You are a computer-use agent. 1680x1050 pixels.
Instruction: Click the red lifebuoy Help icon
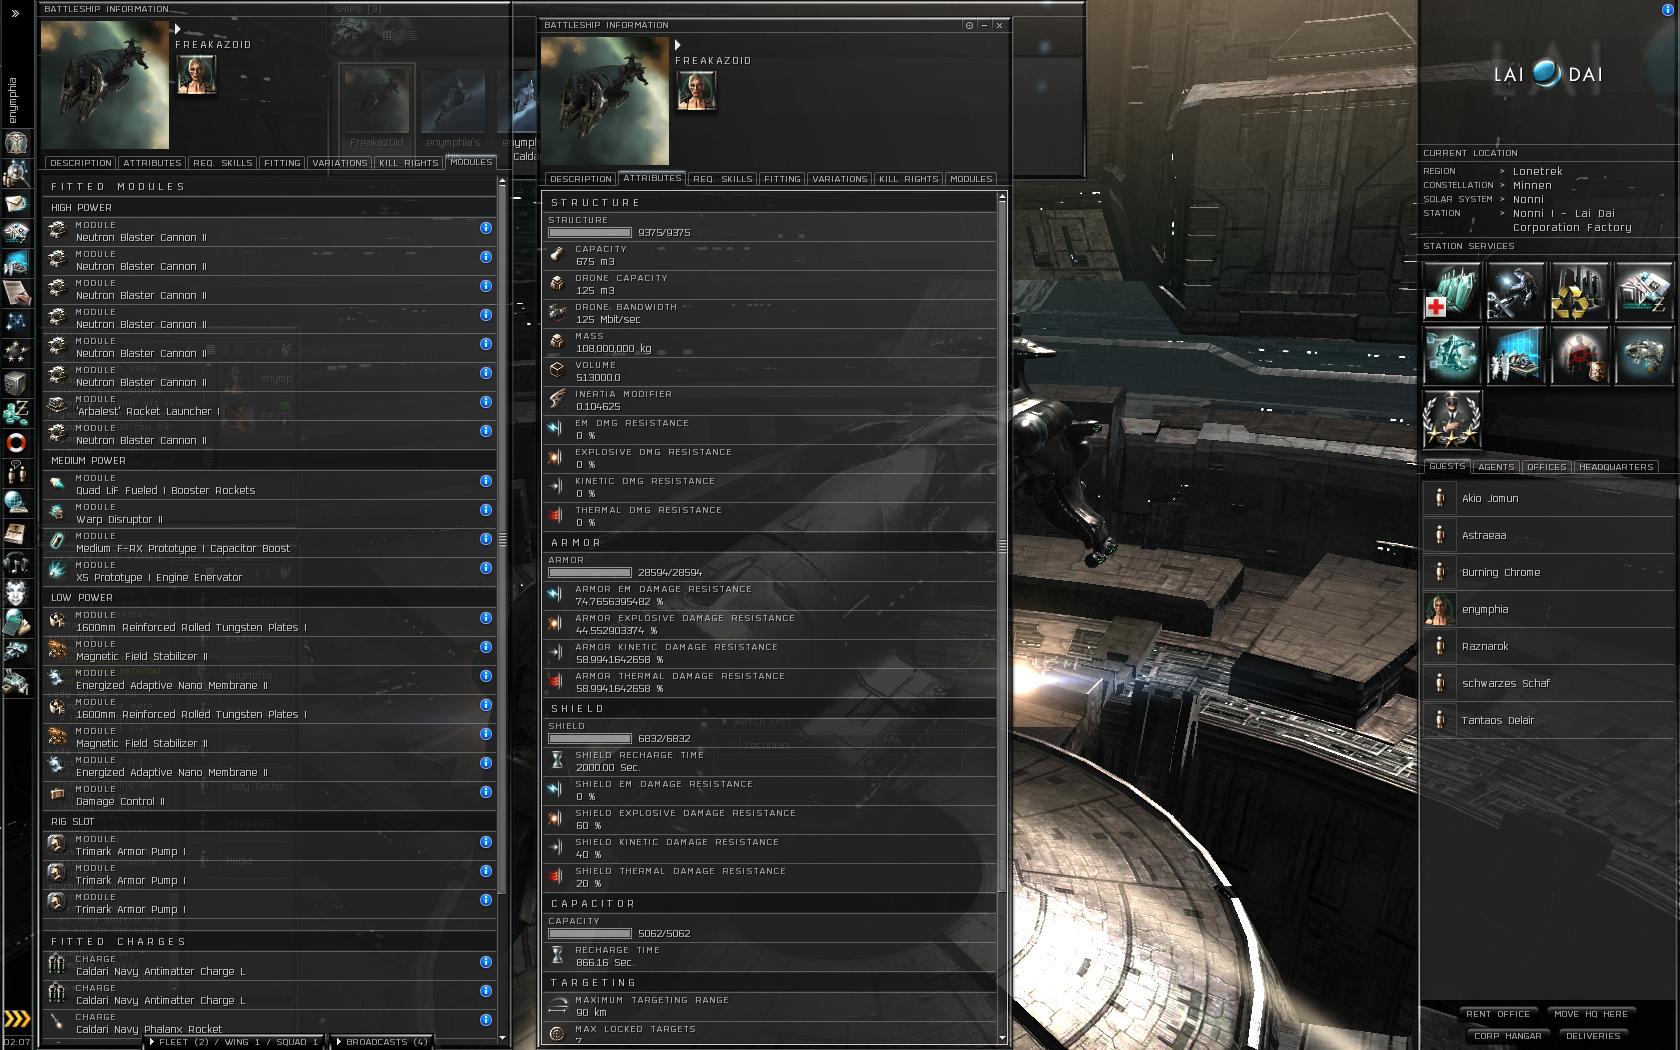(x=16, y=441)
